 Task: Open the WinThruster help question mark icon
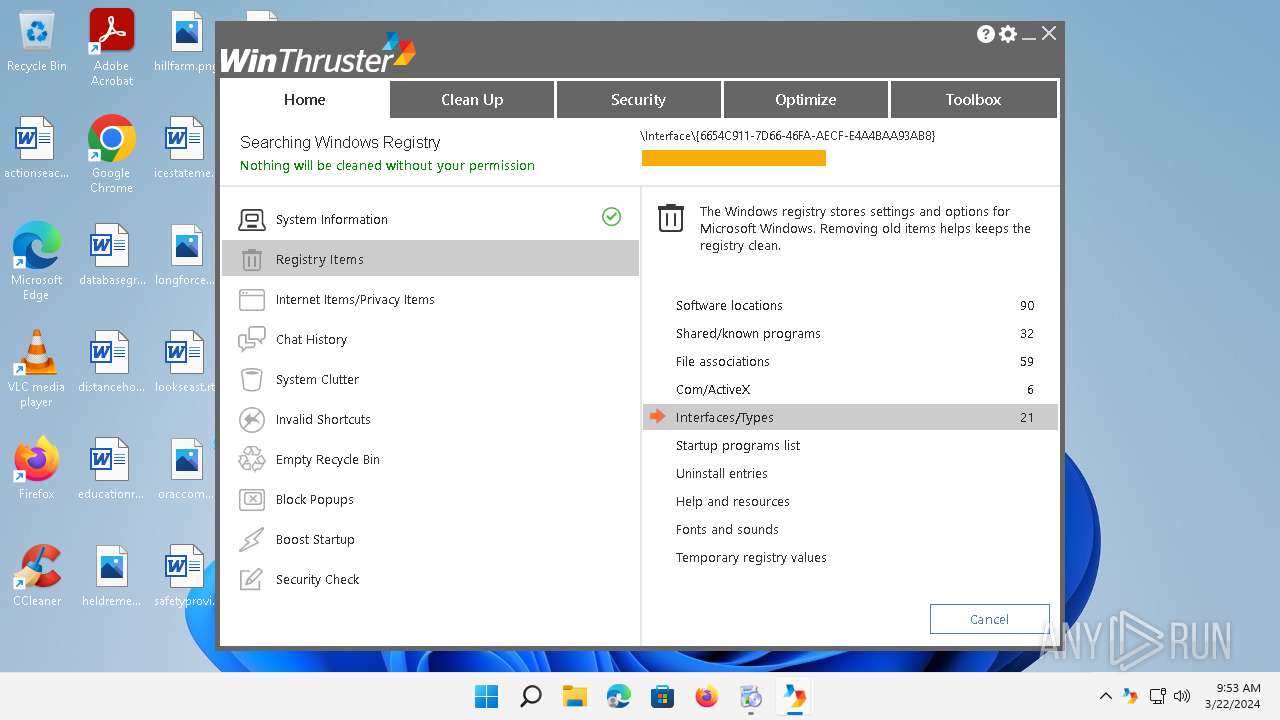coord(986,34)
